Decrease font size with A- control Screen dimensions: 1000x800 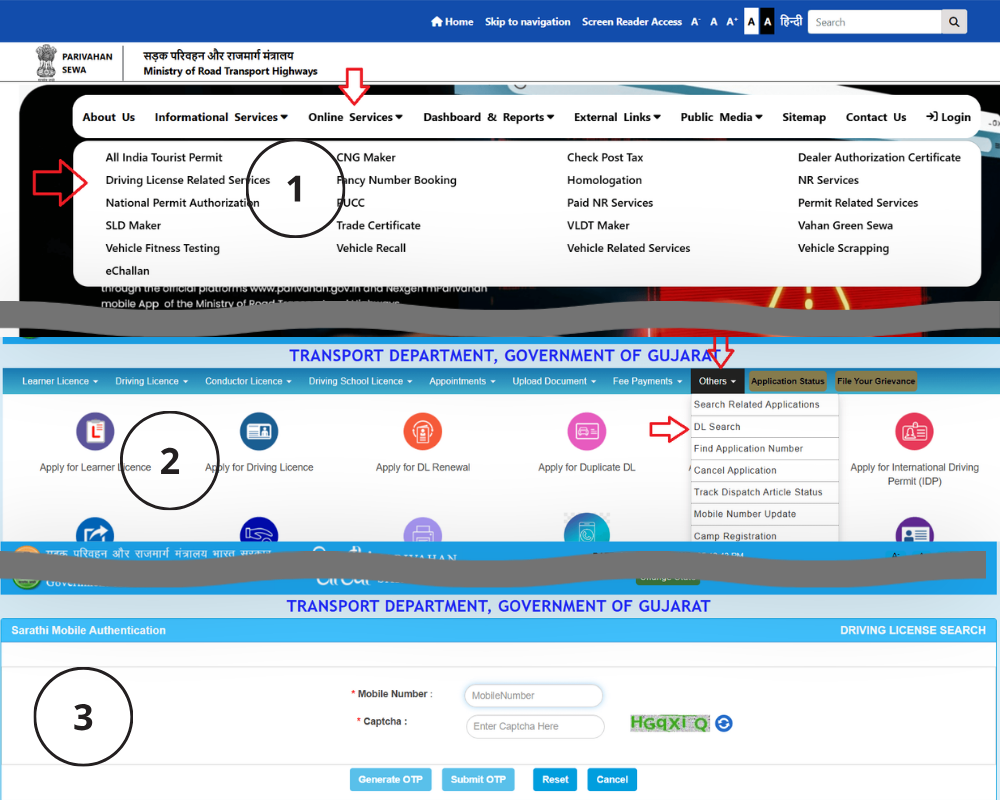click(x=695, y=22)
